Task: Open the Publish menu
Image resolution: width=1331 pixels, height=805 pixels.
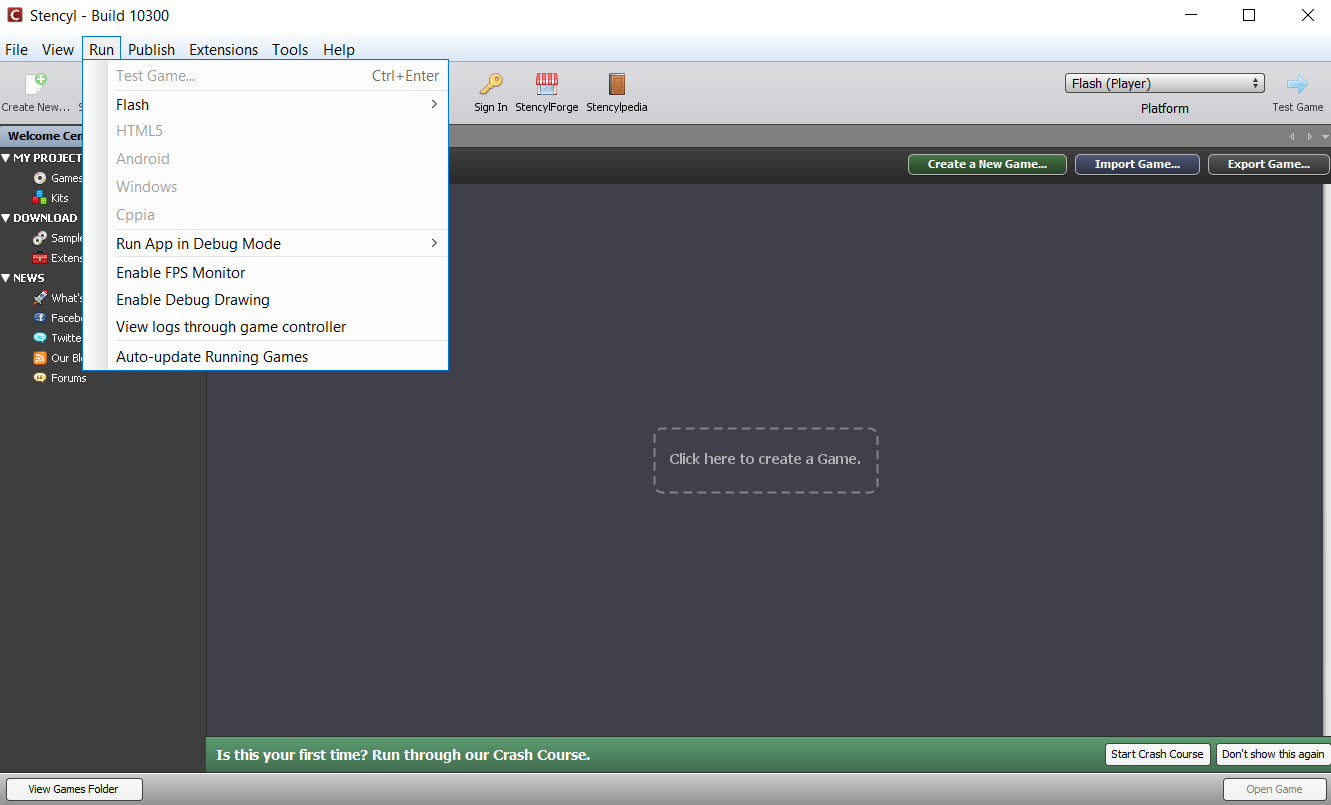Action: (x=151, y=49)
